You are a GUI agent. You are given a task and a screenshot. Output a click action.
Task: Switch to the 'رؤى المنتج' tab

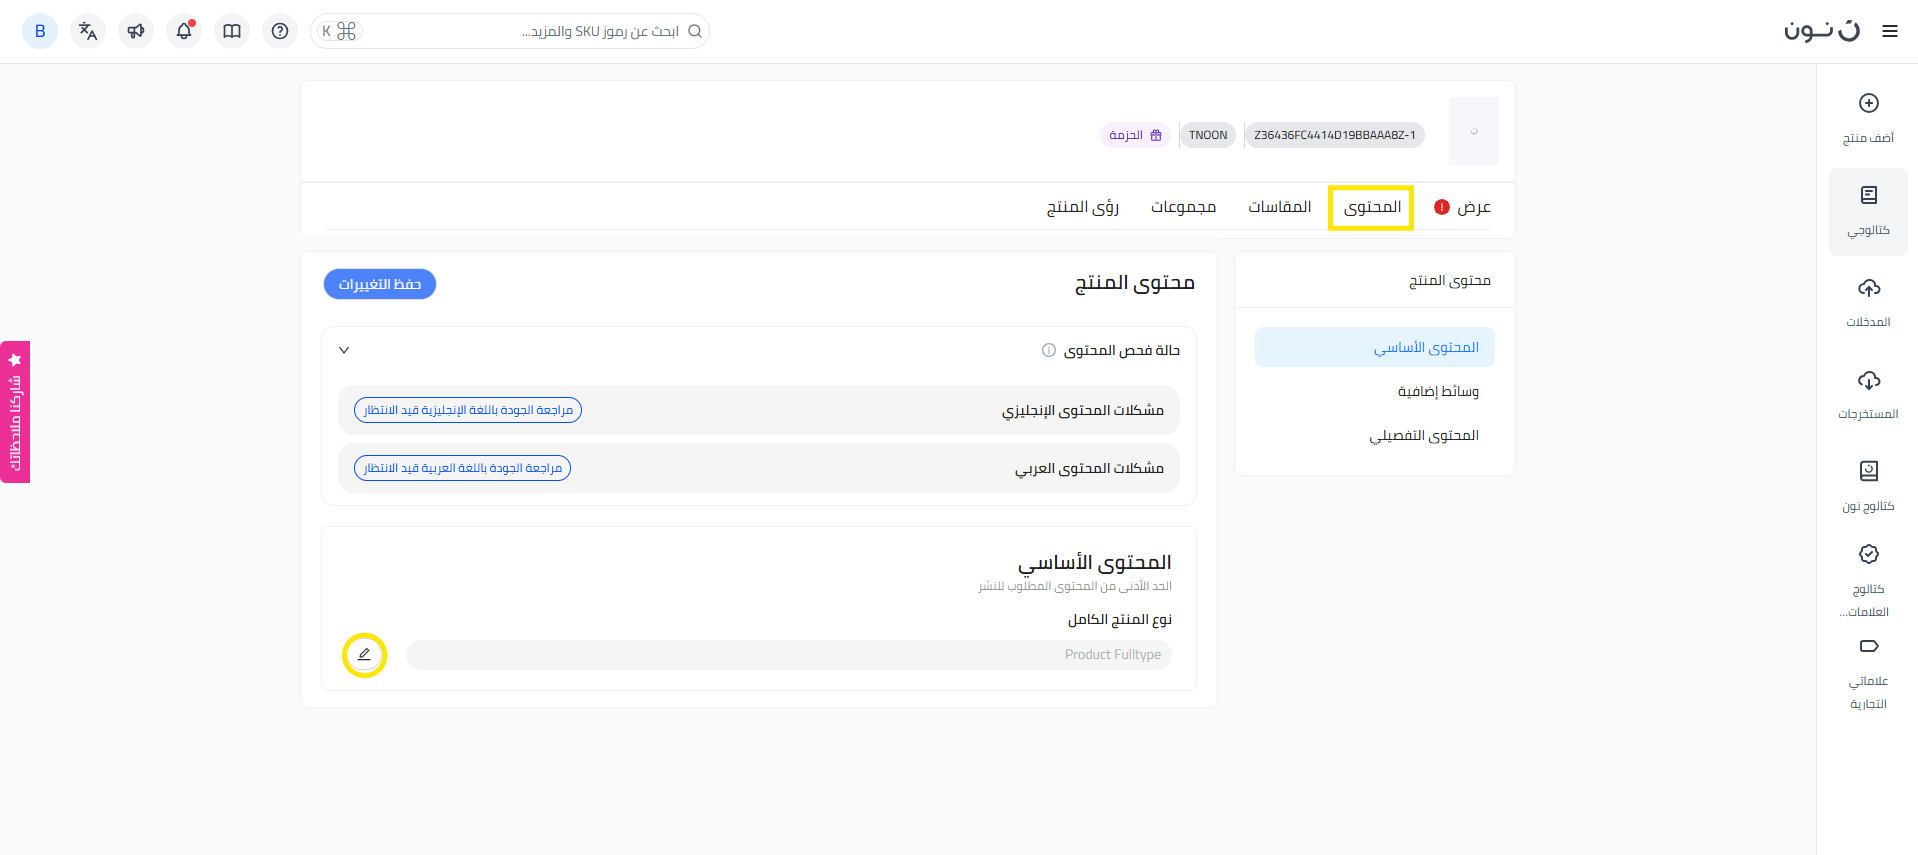click(x=1082, y=207)
